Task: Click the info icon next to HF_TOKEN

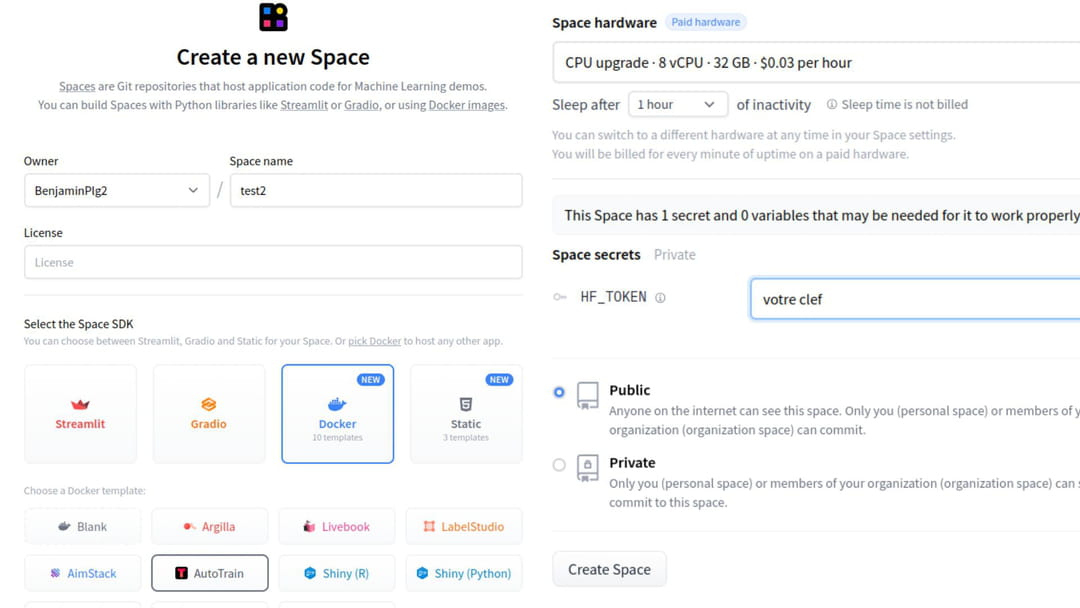Action: coord(660,298)
